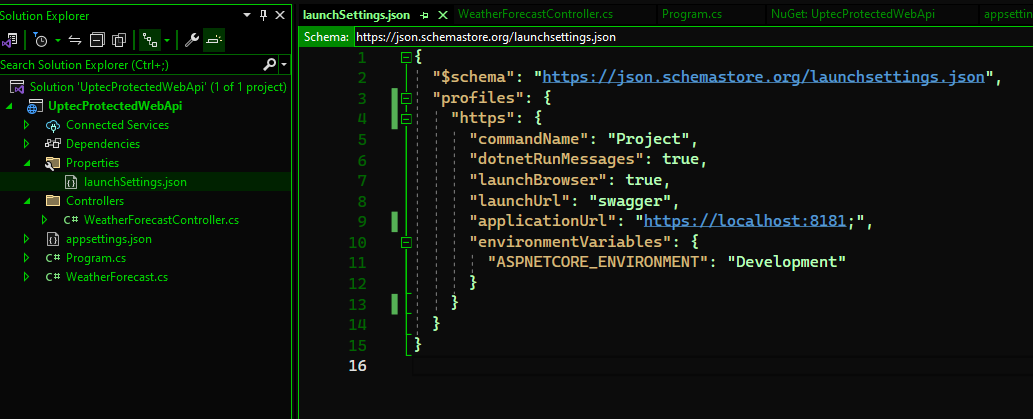Click the Pending Changes Filter clock icon
The height and width of the screenshot is (419, 1033).
(40, 40)
